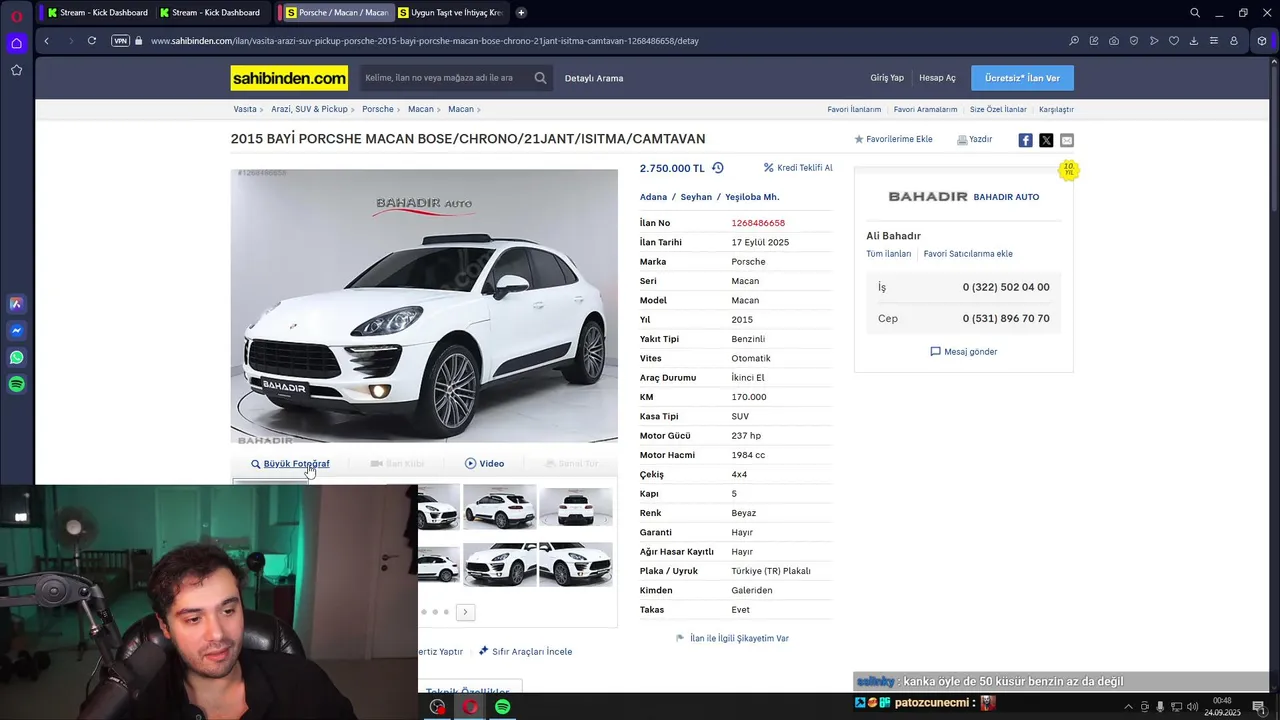Open price history clock icon
This screenshot has height=720, width=1280.
[717, 168]
